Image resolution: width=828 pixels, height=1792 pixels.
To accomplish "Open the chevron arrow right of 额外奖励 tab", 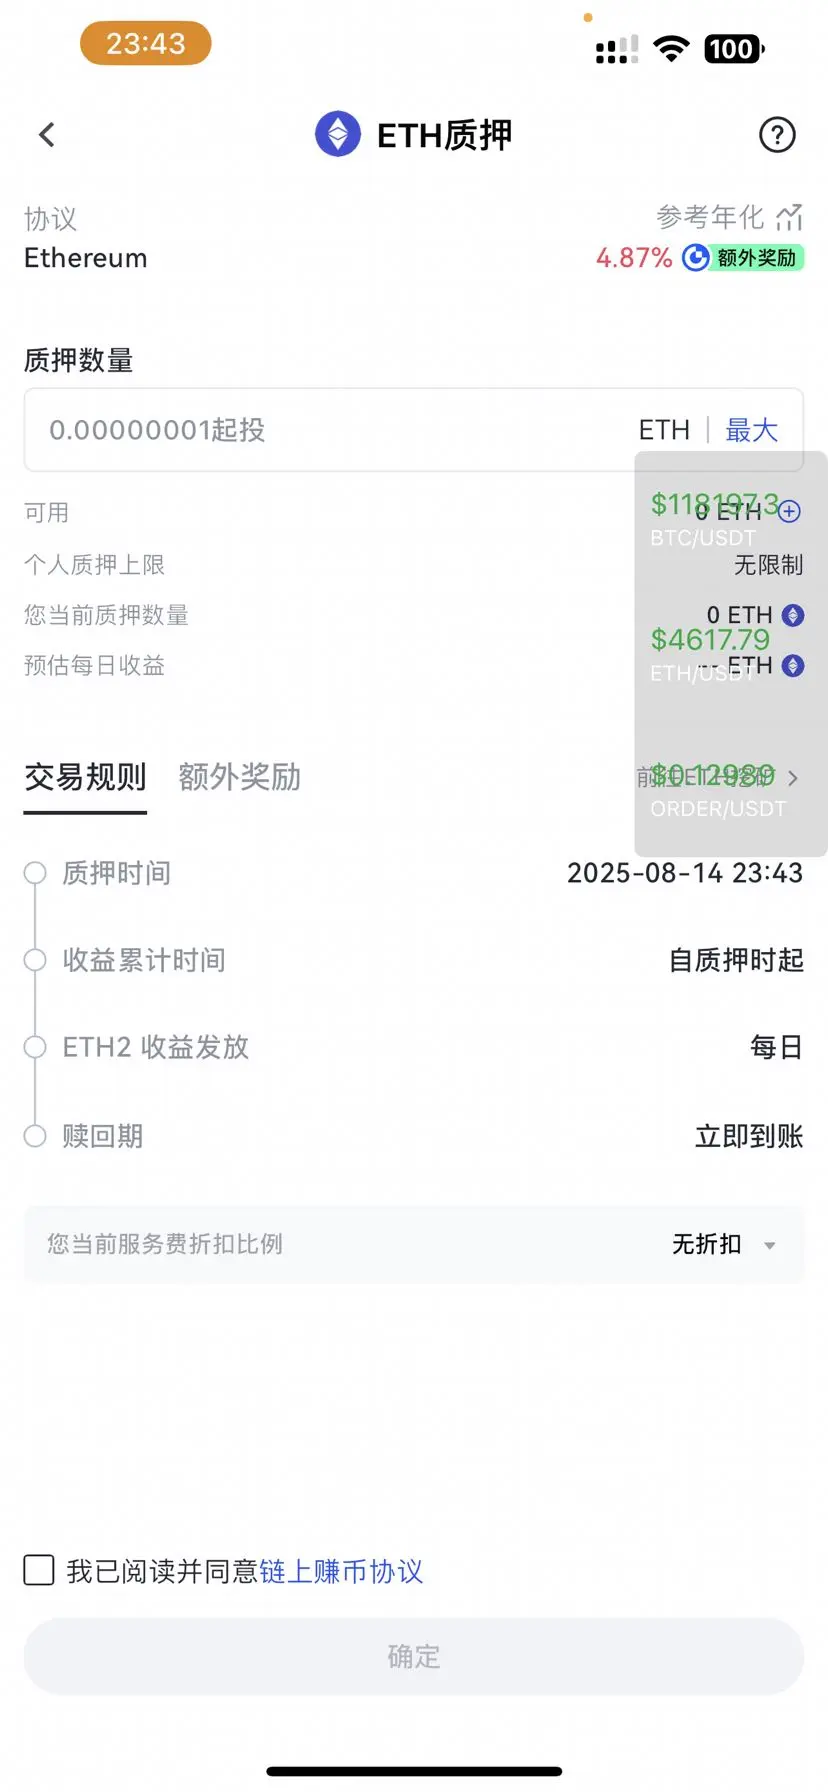I will 793,778.
